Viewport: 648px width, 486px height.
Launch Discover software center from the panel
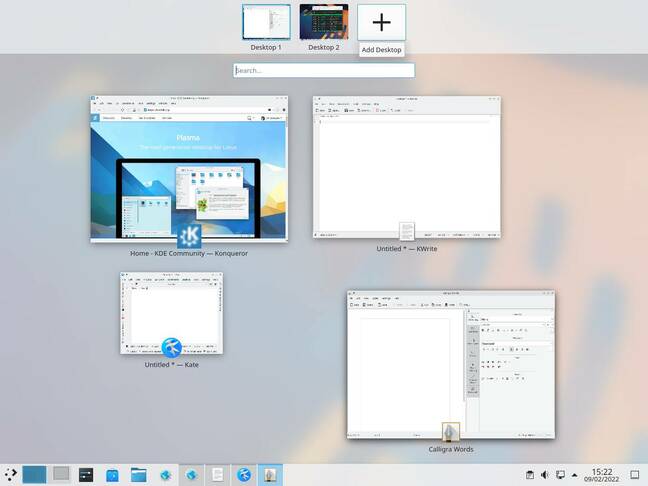click(112, 475)
